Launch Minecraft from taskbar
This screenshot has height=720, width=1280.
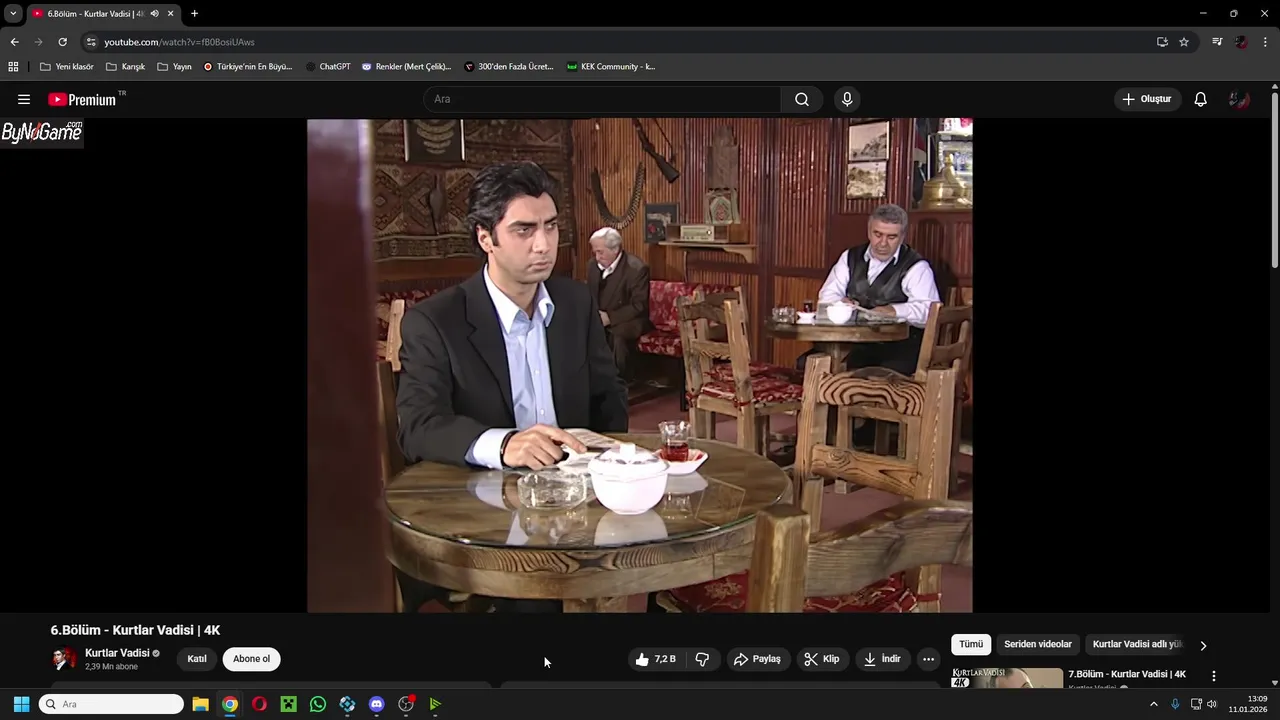(288, 704)
